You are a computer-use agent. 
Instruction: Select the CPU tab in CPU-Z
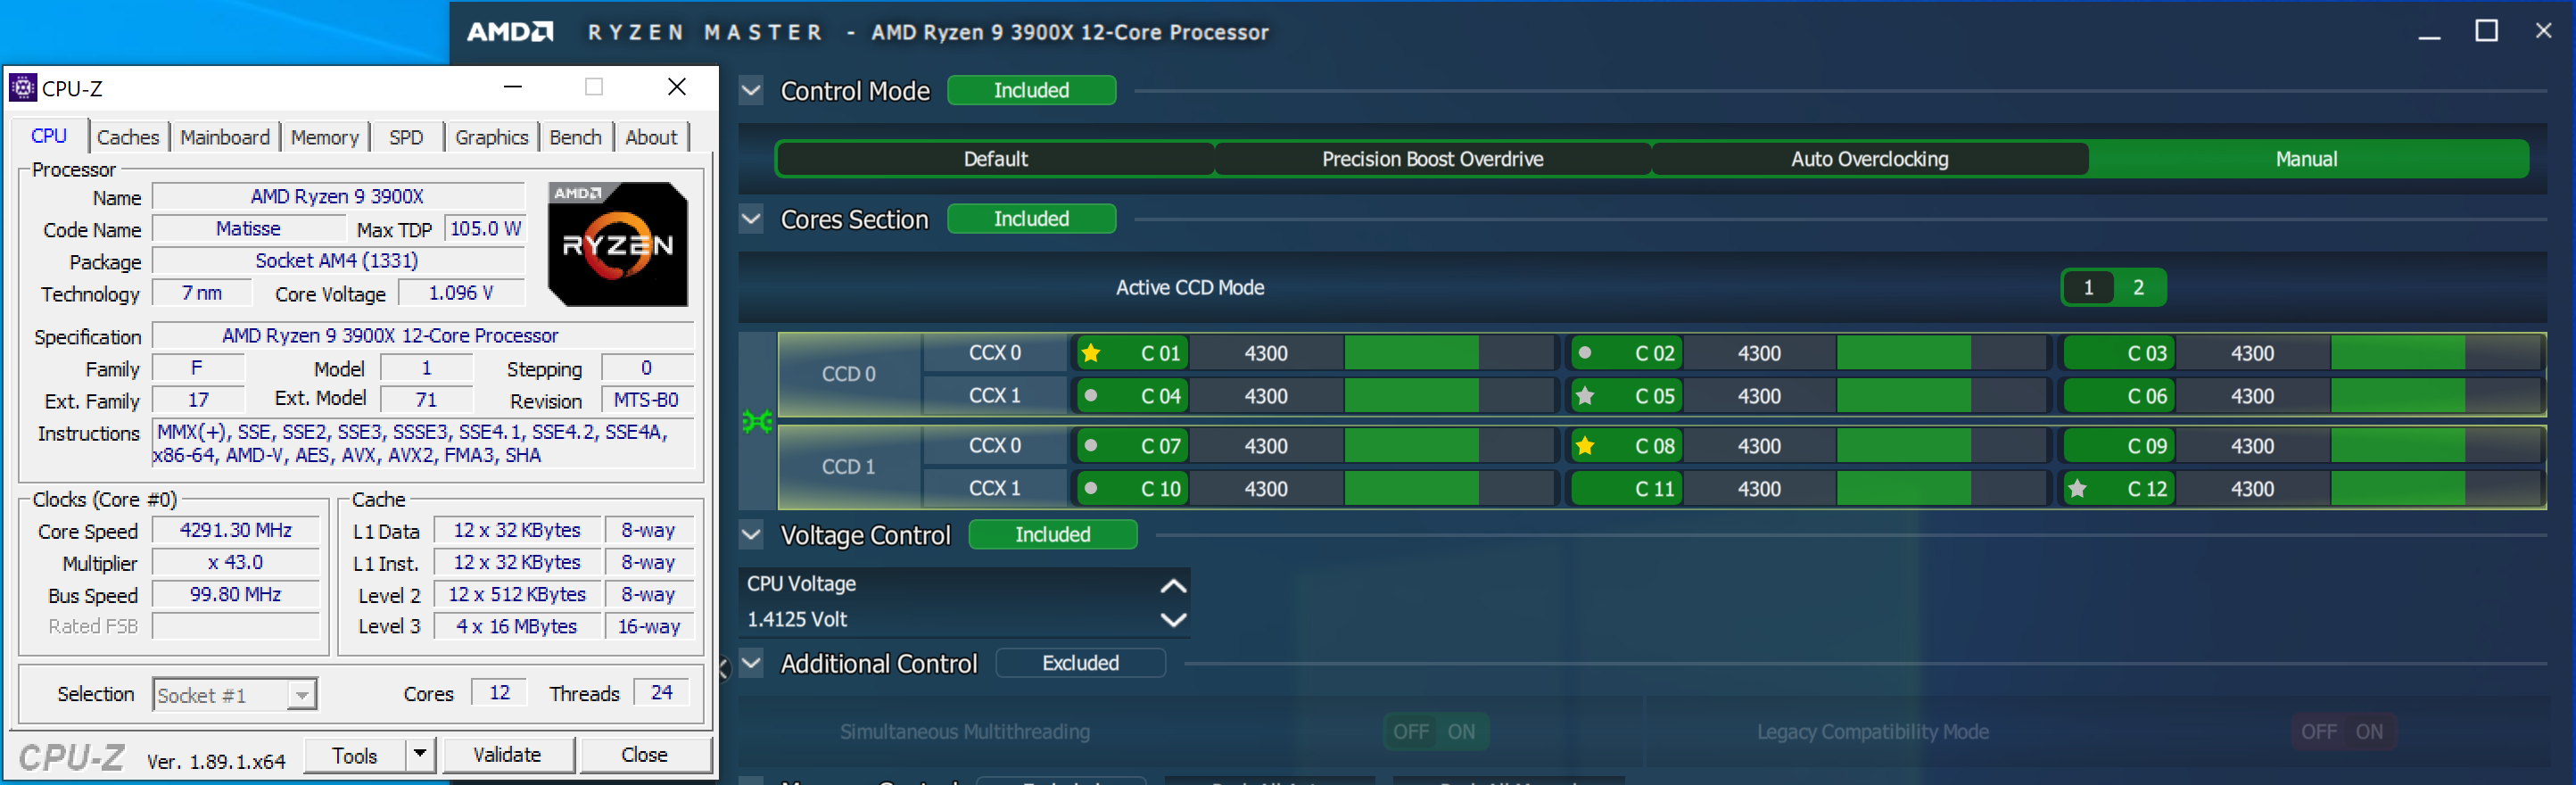click(49, 136)
